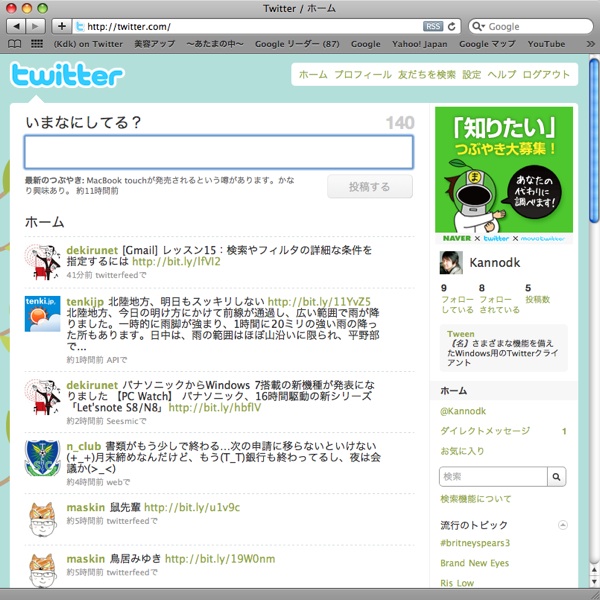
Task: Open @Kannodk mentions in sidebar
Action: [463, 411]
